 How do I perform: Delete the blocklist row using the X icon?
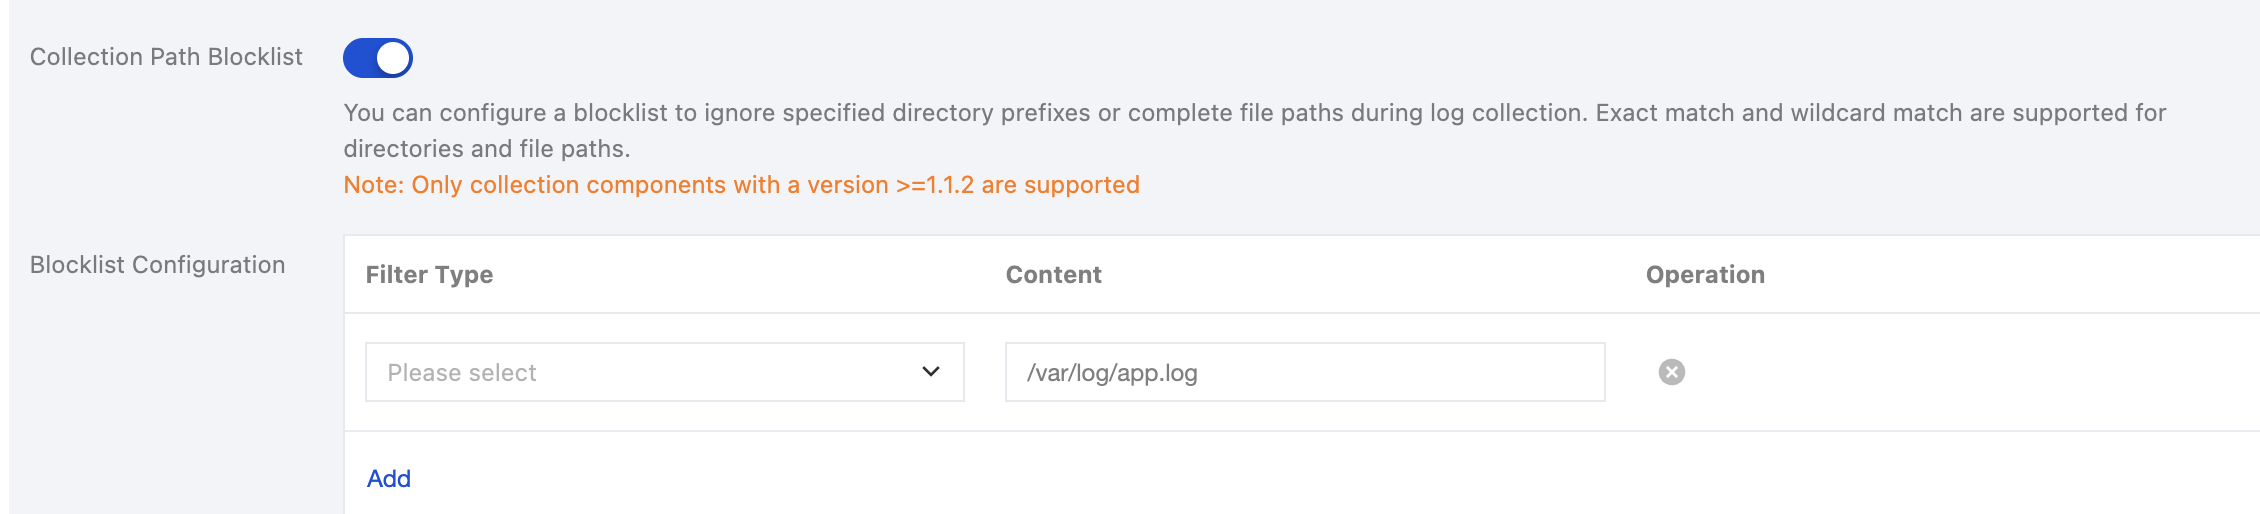tap(1671, 372)
